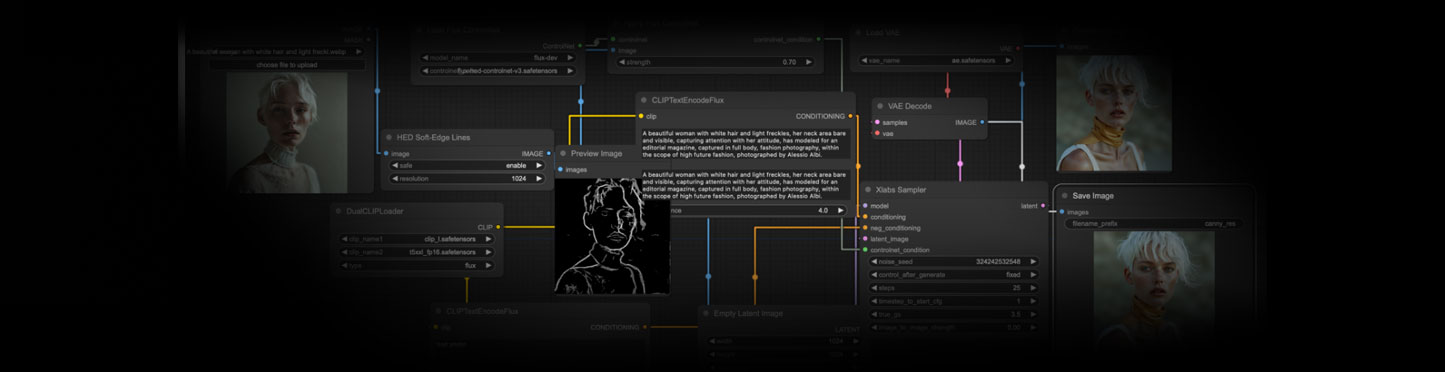Click the samples input port on VAE Decode
1445x372 pixels.
pos(877,122)
